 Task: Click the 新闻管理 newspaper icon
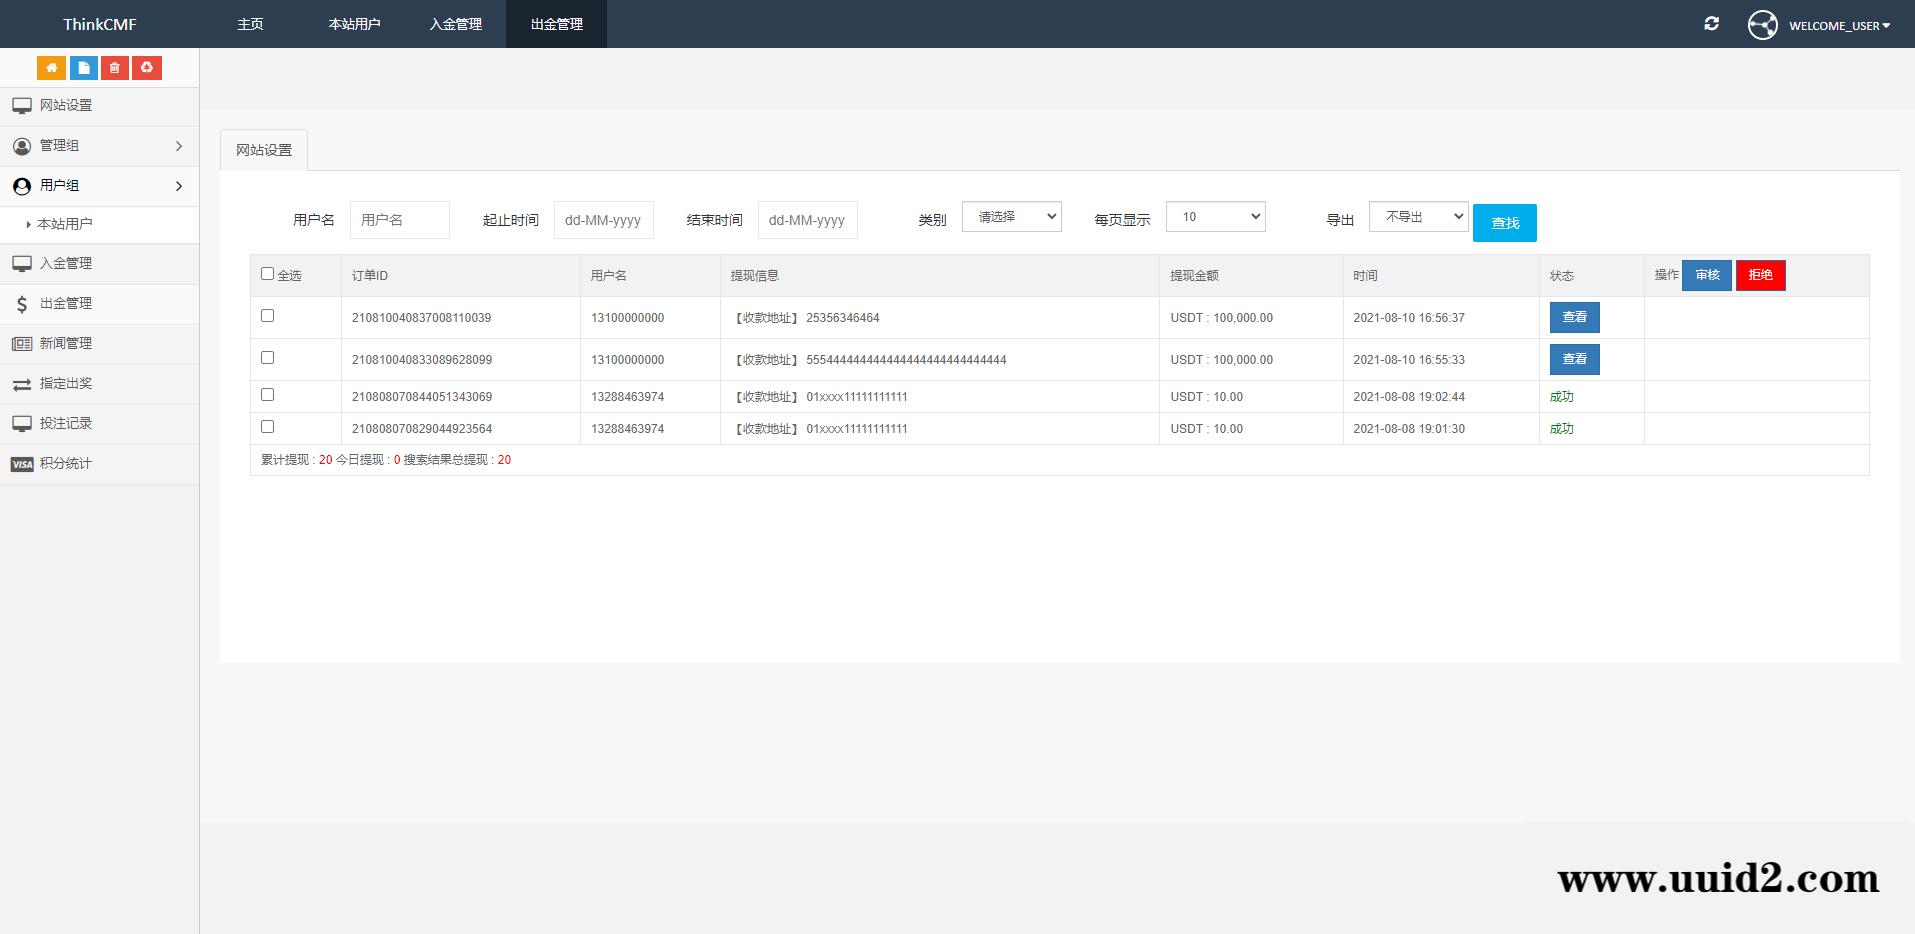21,343
